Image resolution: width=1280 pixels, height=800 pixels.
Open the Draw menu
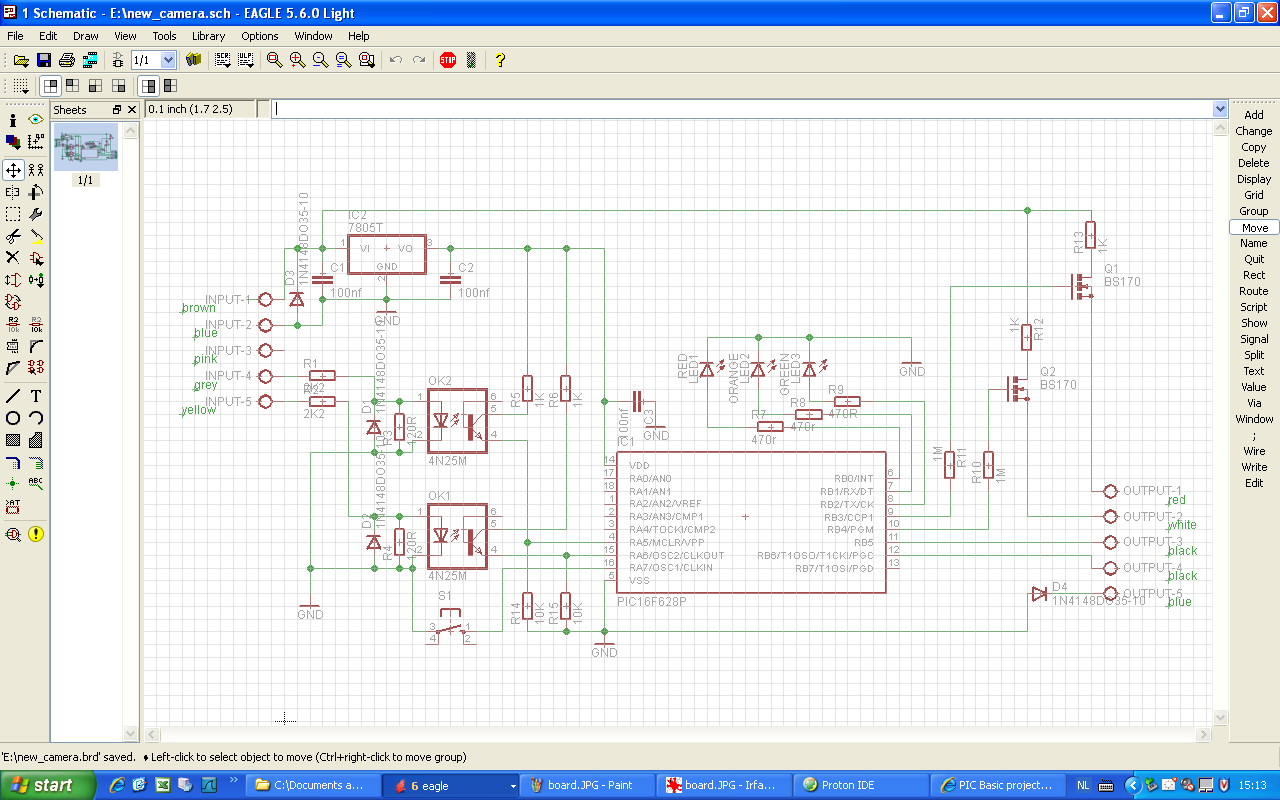(86, 36)
